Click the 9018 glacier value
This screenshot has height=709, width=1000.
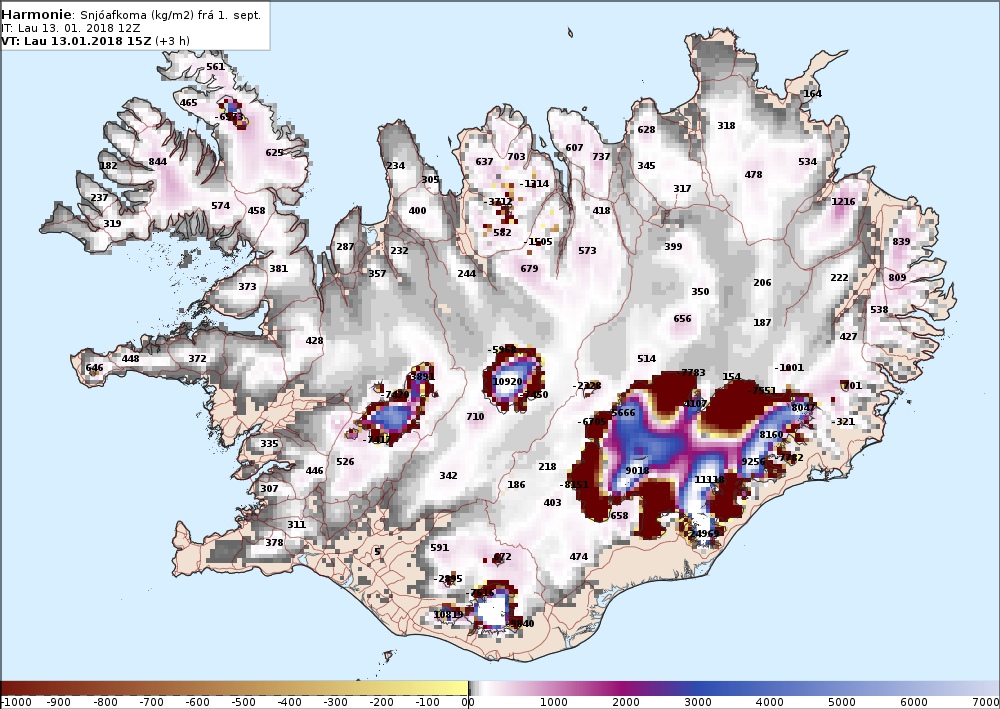point(637,471)
